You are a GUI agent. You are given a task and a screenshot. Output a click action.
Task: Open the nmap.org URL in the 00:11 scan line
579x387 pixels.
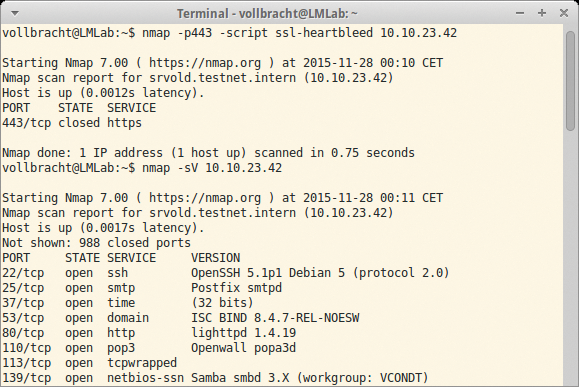pyautogui.click(x=205, y=198)
